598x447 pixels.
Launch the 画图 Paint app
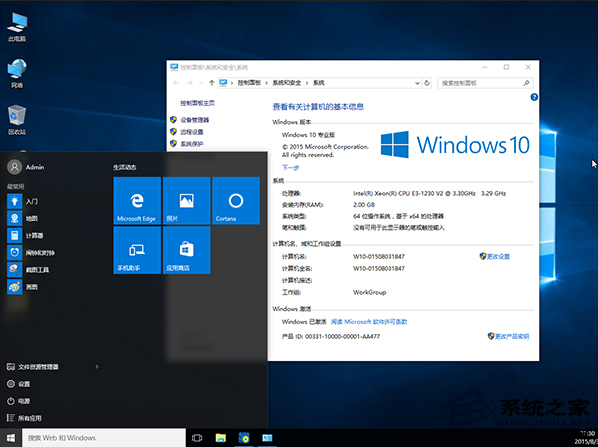point(23,287)
